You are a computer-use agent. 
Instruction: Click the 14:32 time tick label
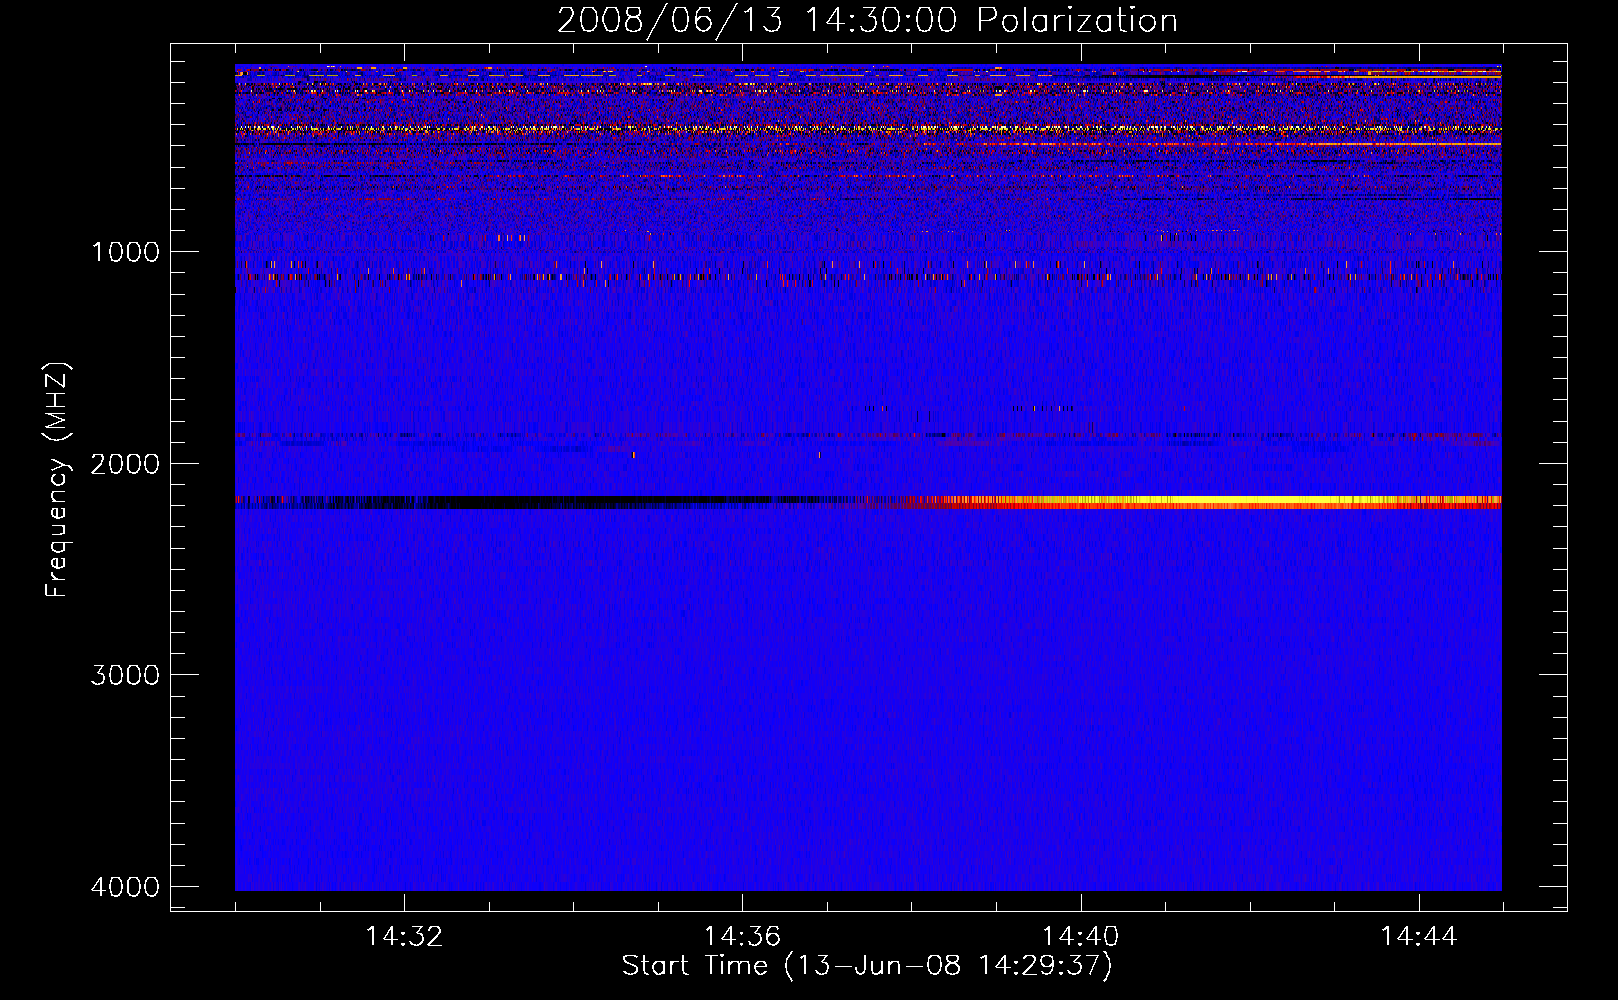[x=404, y=937]
